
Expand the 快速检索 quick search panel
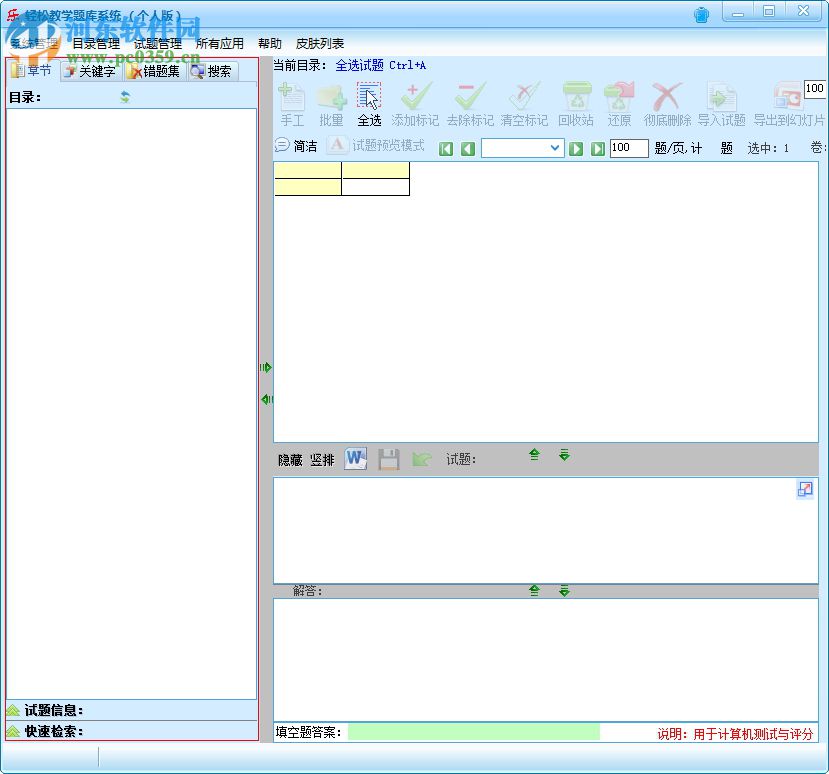coord(50,731)
